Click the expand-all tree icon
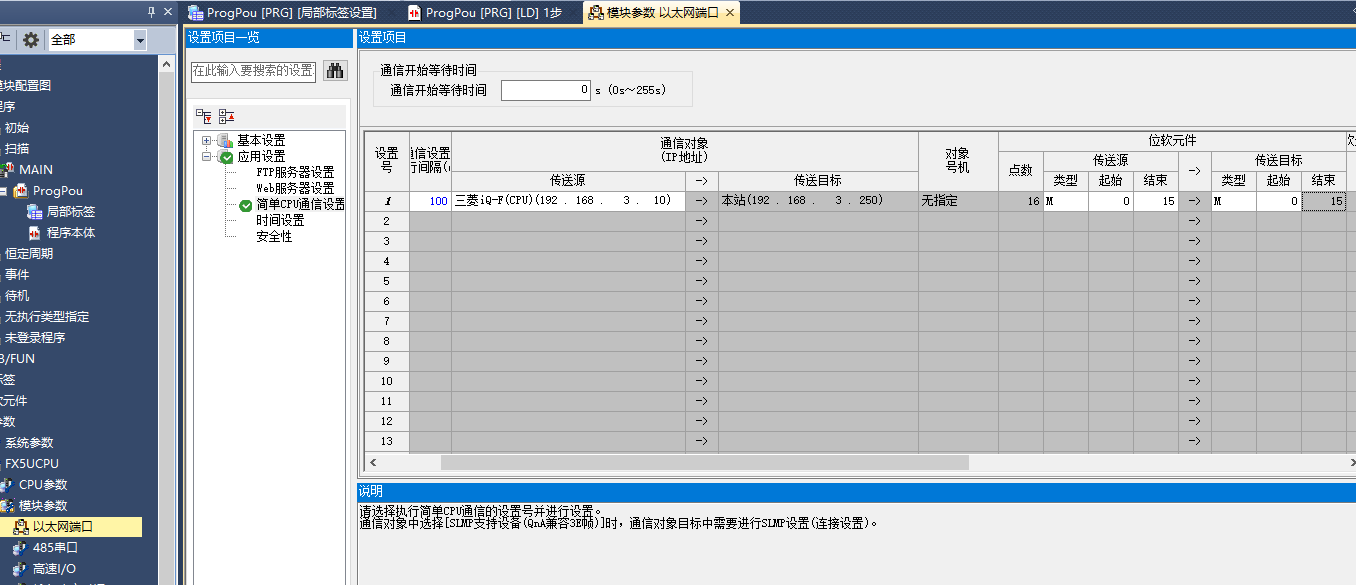 pyautogui.click(x=204, y=116)
